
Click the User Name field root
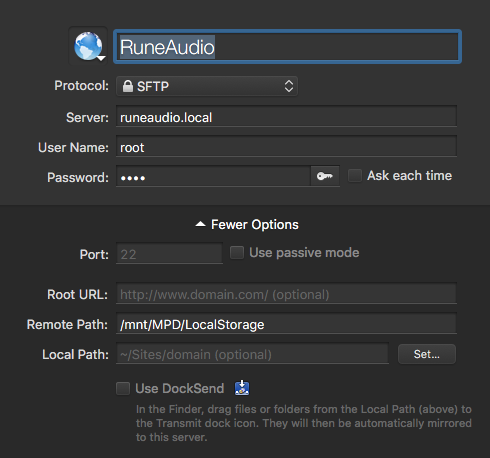(x=286, y=146)
